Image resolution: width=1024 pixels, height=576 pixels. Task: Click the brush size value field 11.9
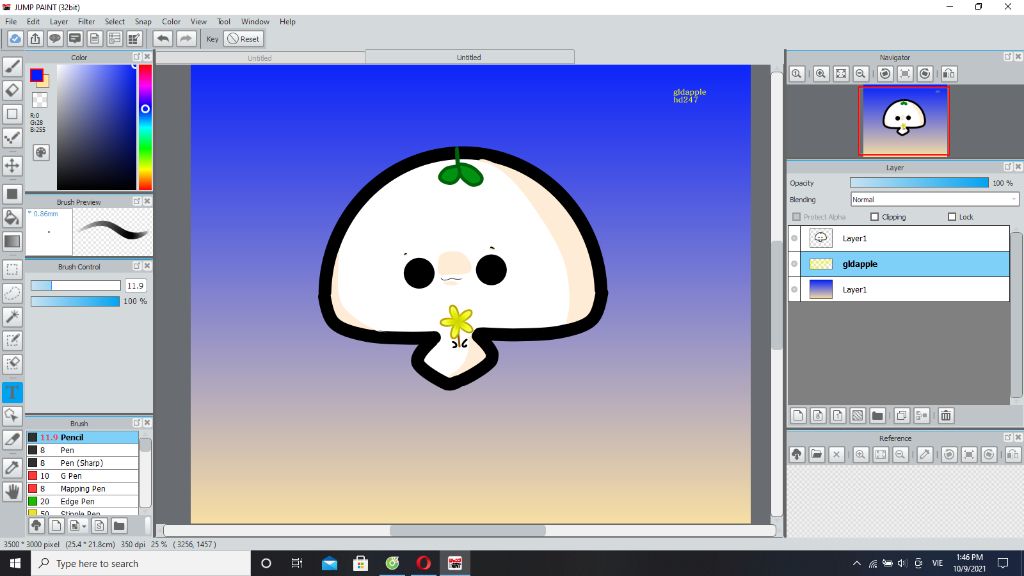pos(135,285)
